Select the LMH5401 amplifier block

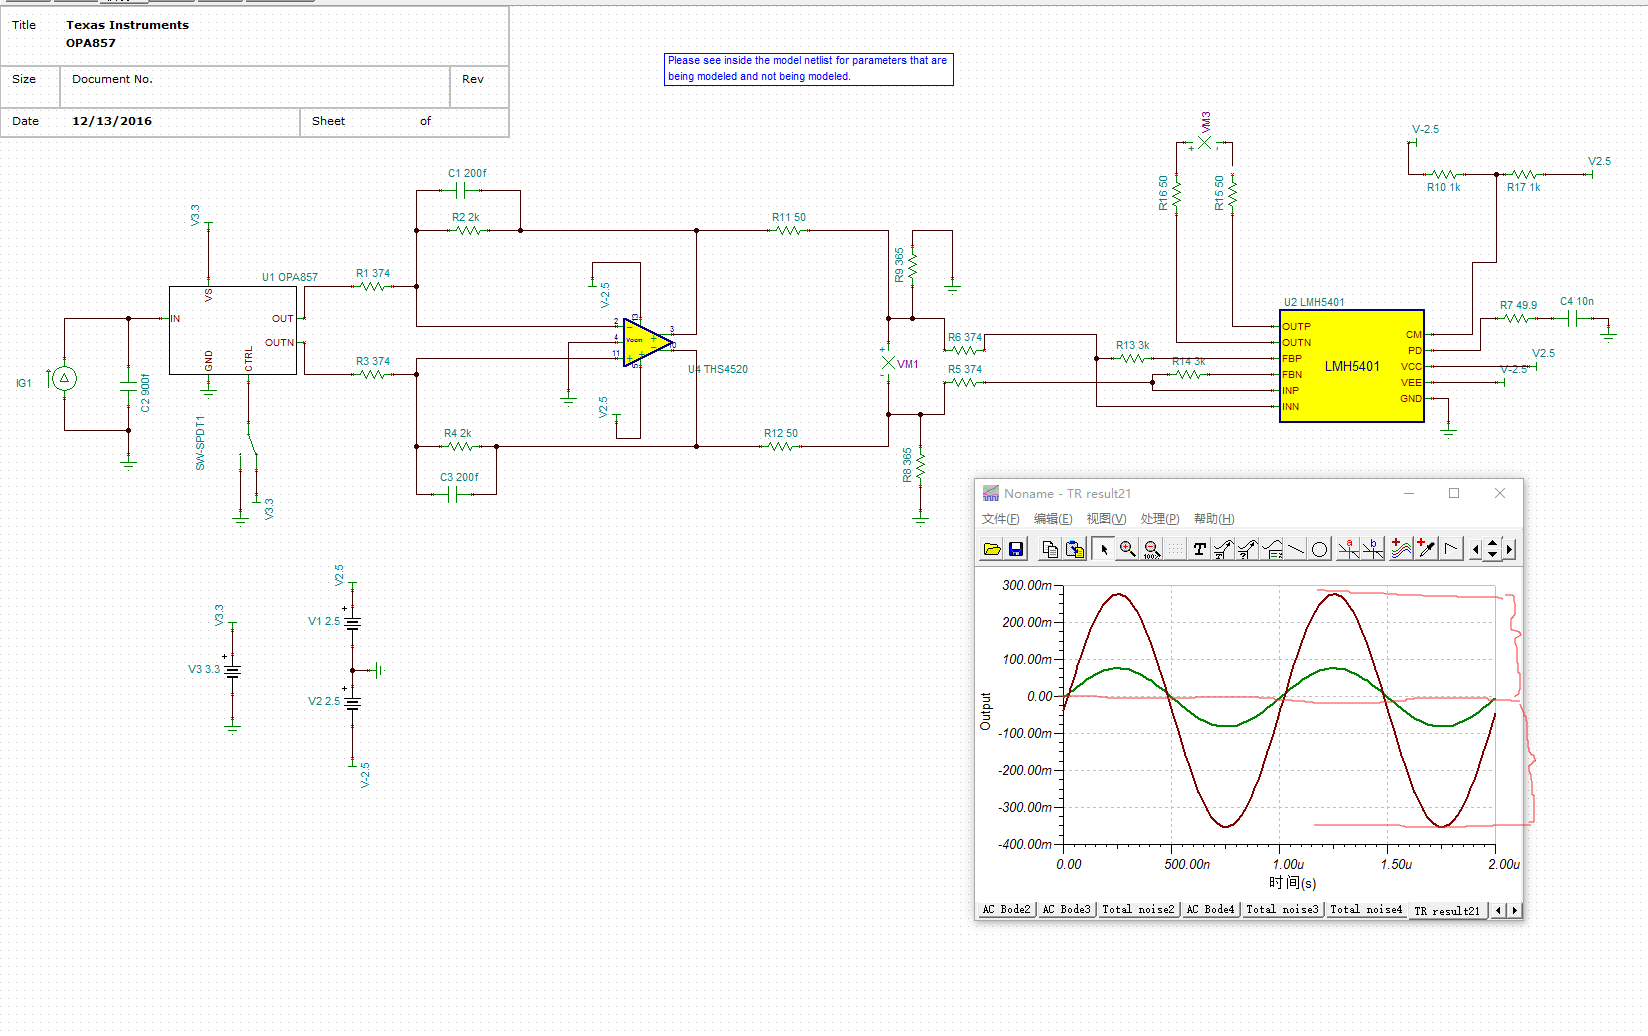point(1351,366)
